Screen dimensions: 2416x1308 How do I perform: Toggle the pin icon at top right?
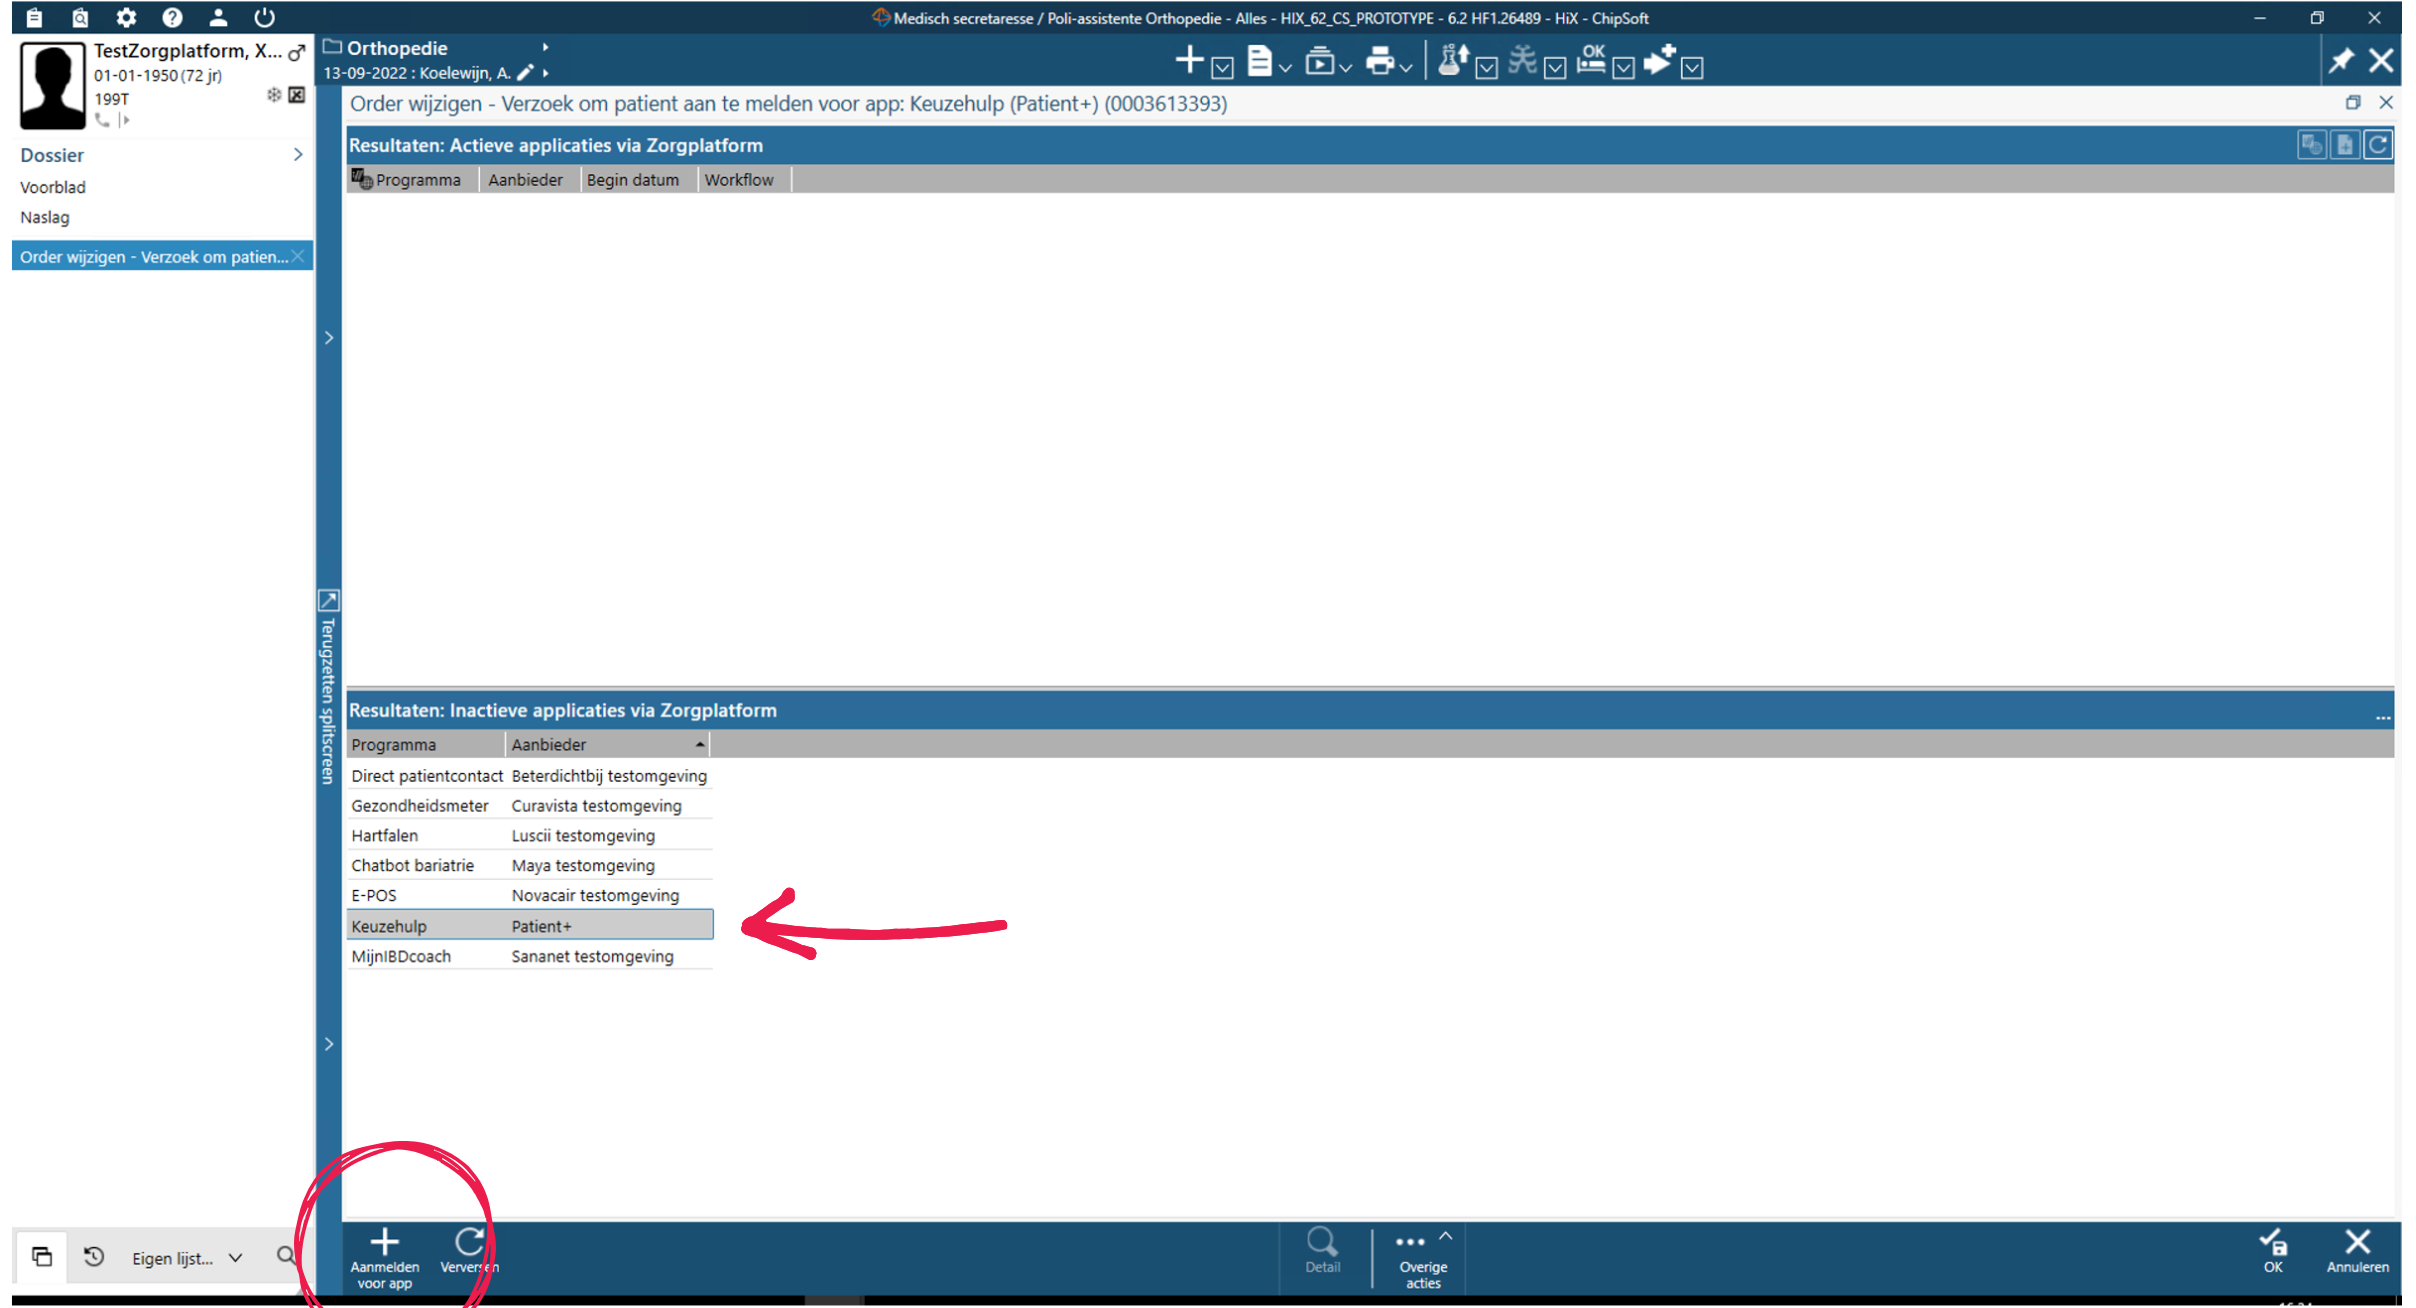[2340, 62]
